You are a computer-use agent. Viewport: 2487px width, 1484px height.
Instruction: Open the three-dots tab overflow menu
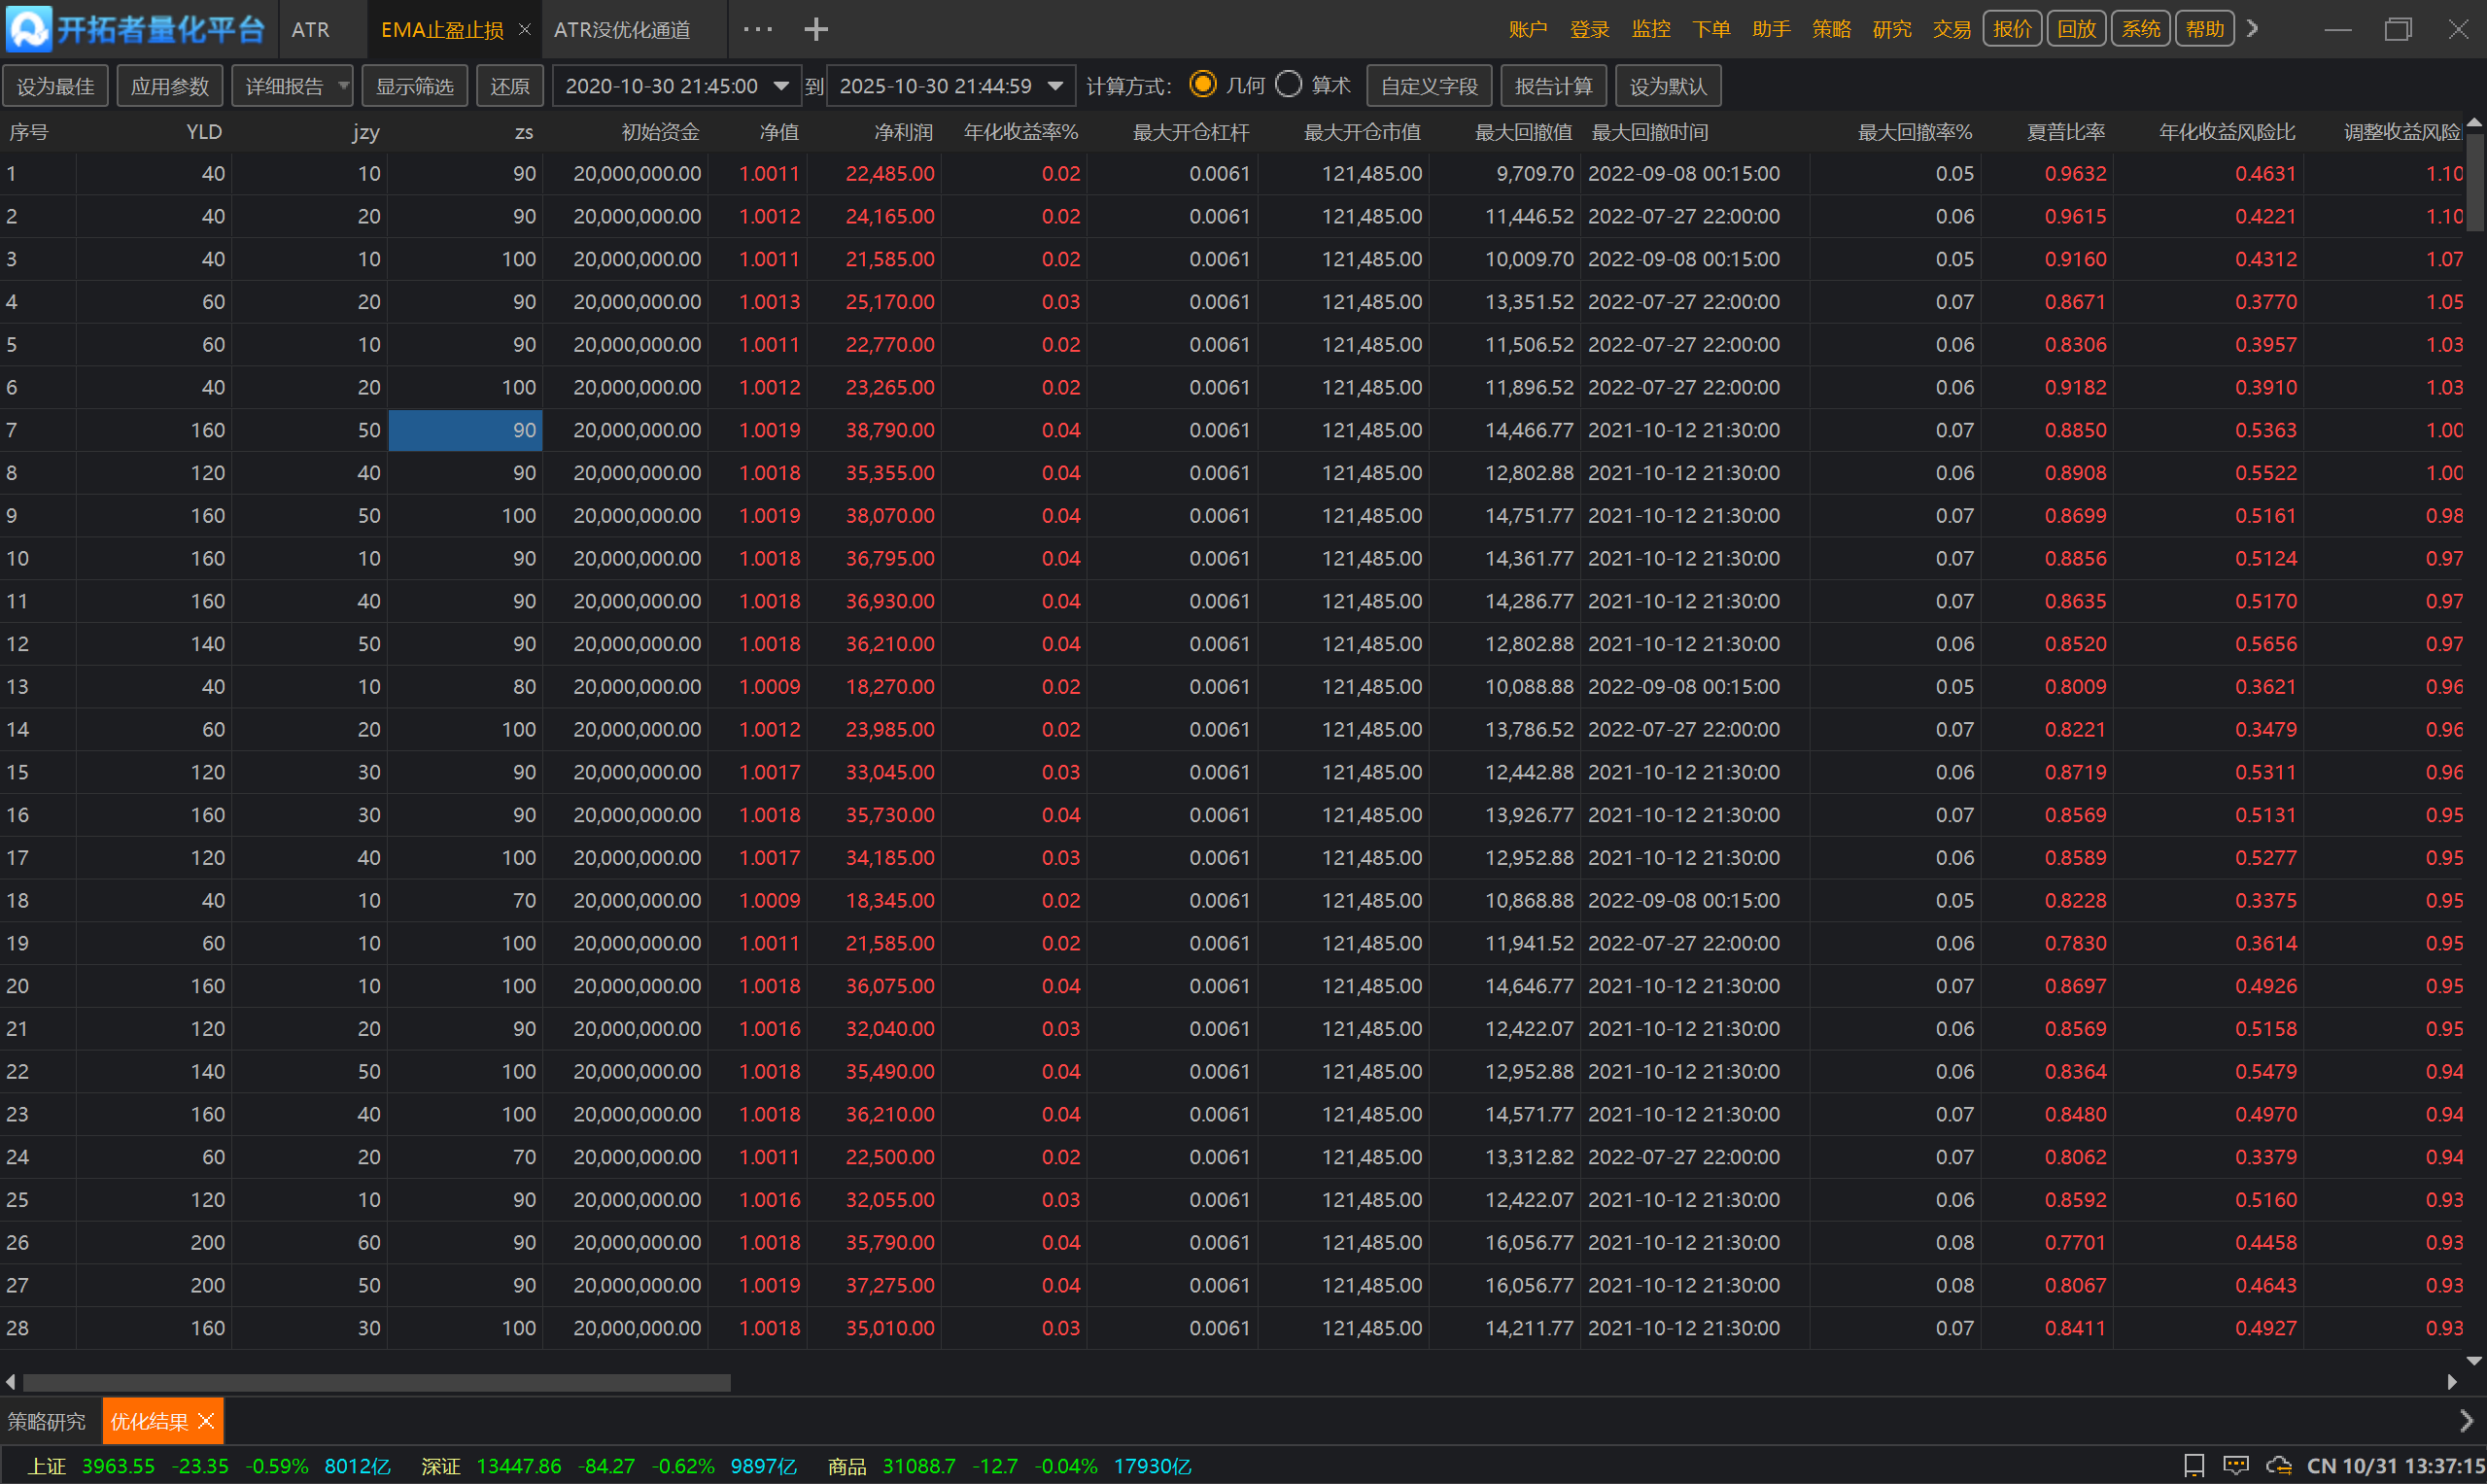(x=757, y=30)
